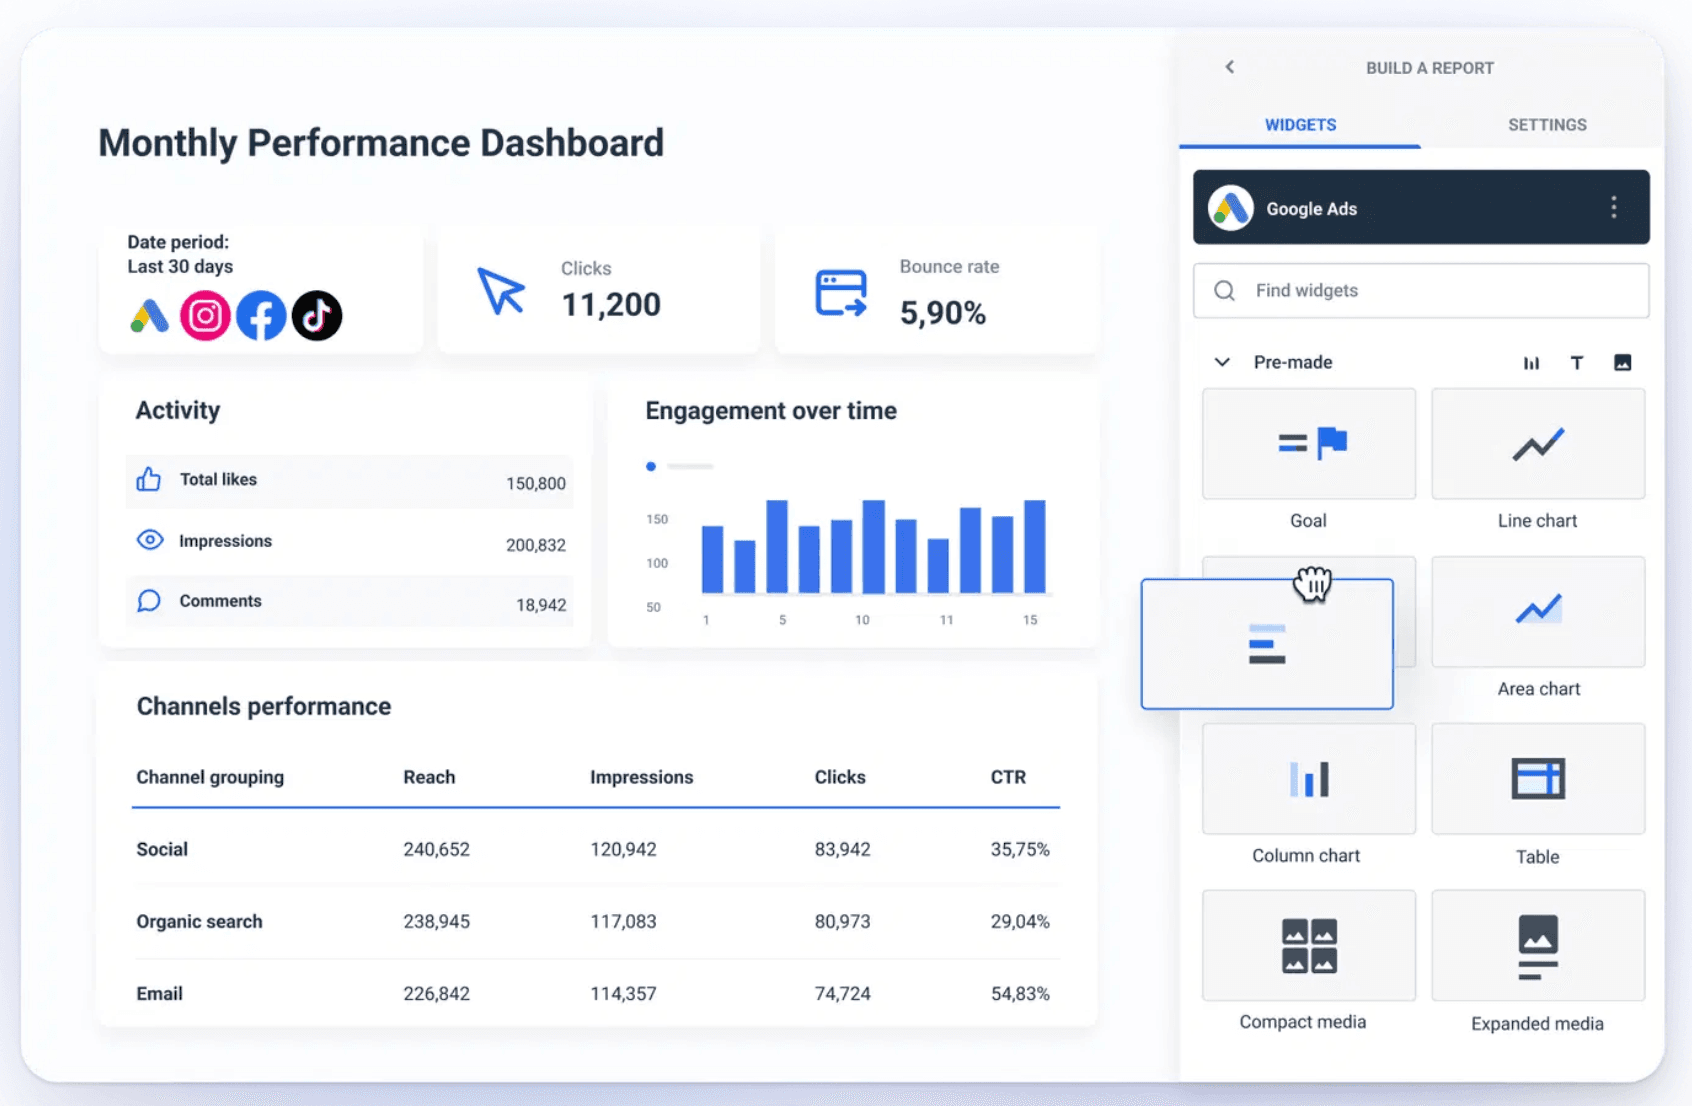Open the Google Ads three-dot menu

tap(1613, 207)
